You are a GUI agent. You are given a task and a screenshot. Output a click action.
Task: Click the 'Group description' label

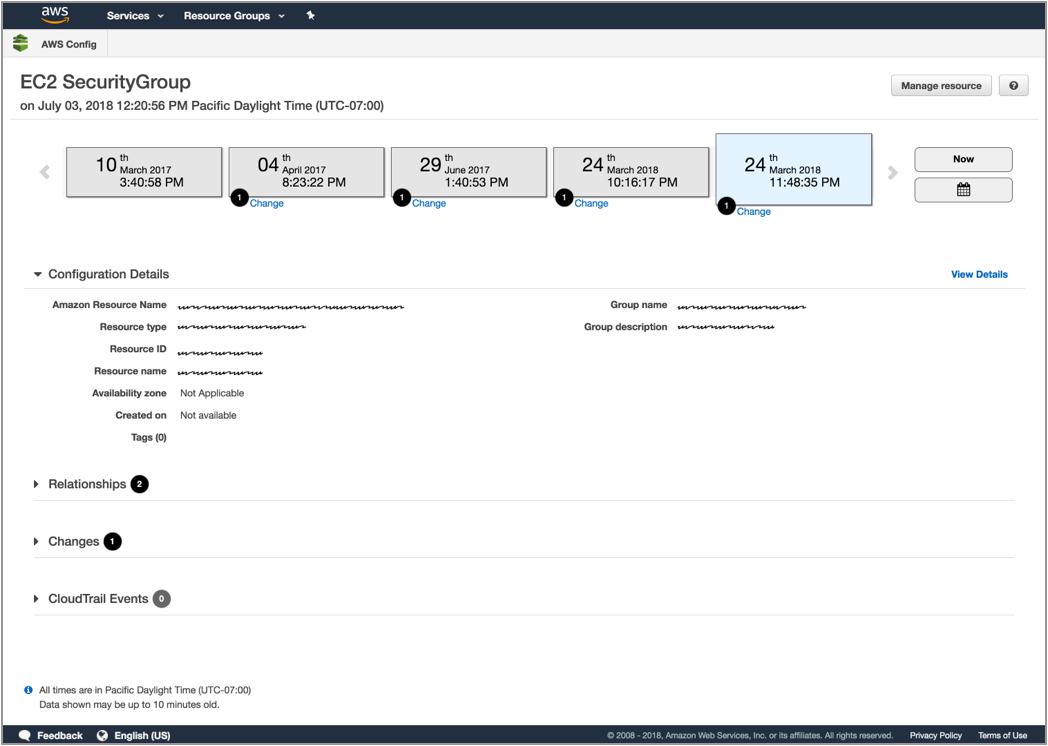[626, 327]
